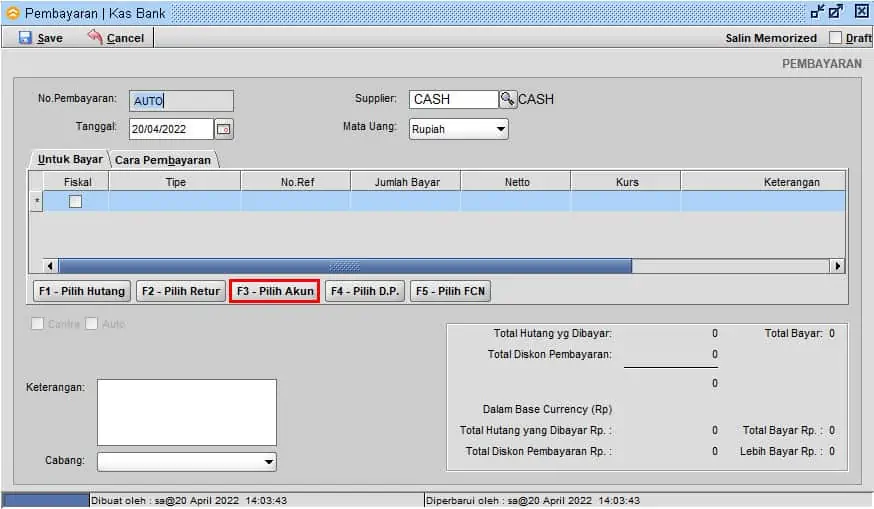The width and height of the screenshot is (874, 509).
Task: Click the F2 - Pilih Retur button
Action: pyautogui.click(x=181, y=291)
